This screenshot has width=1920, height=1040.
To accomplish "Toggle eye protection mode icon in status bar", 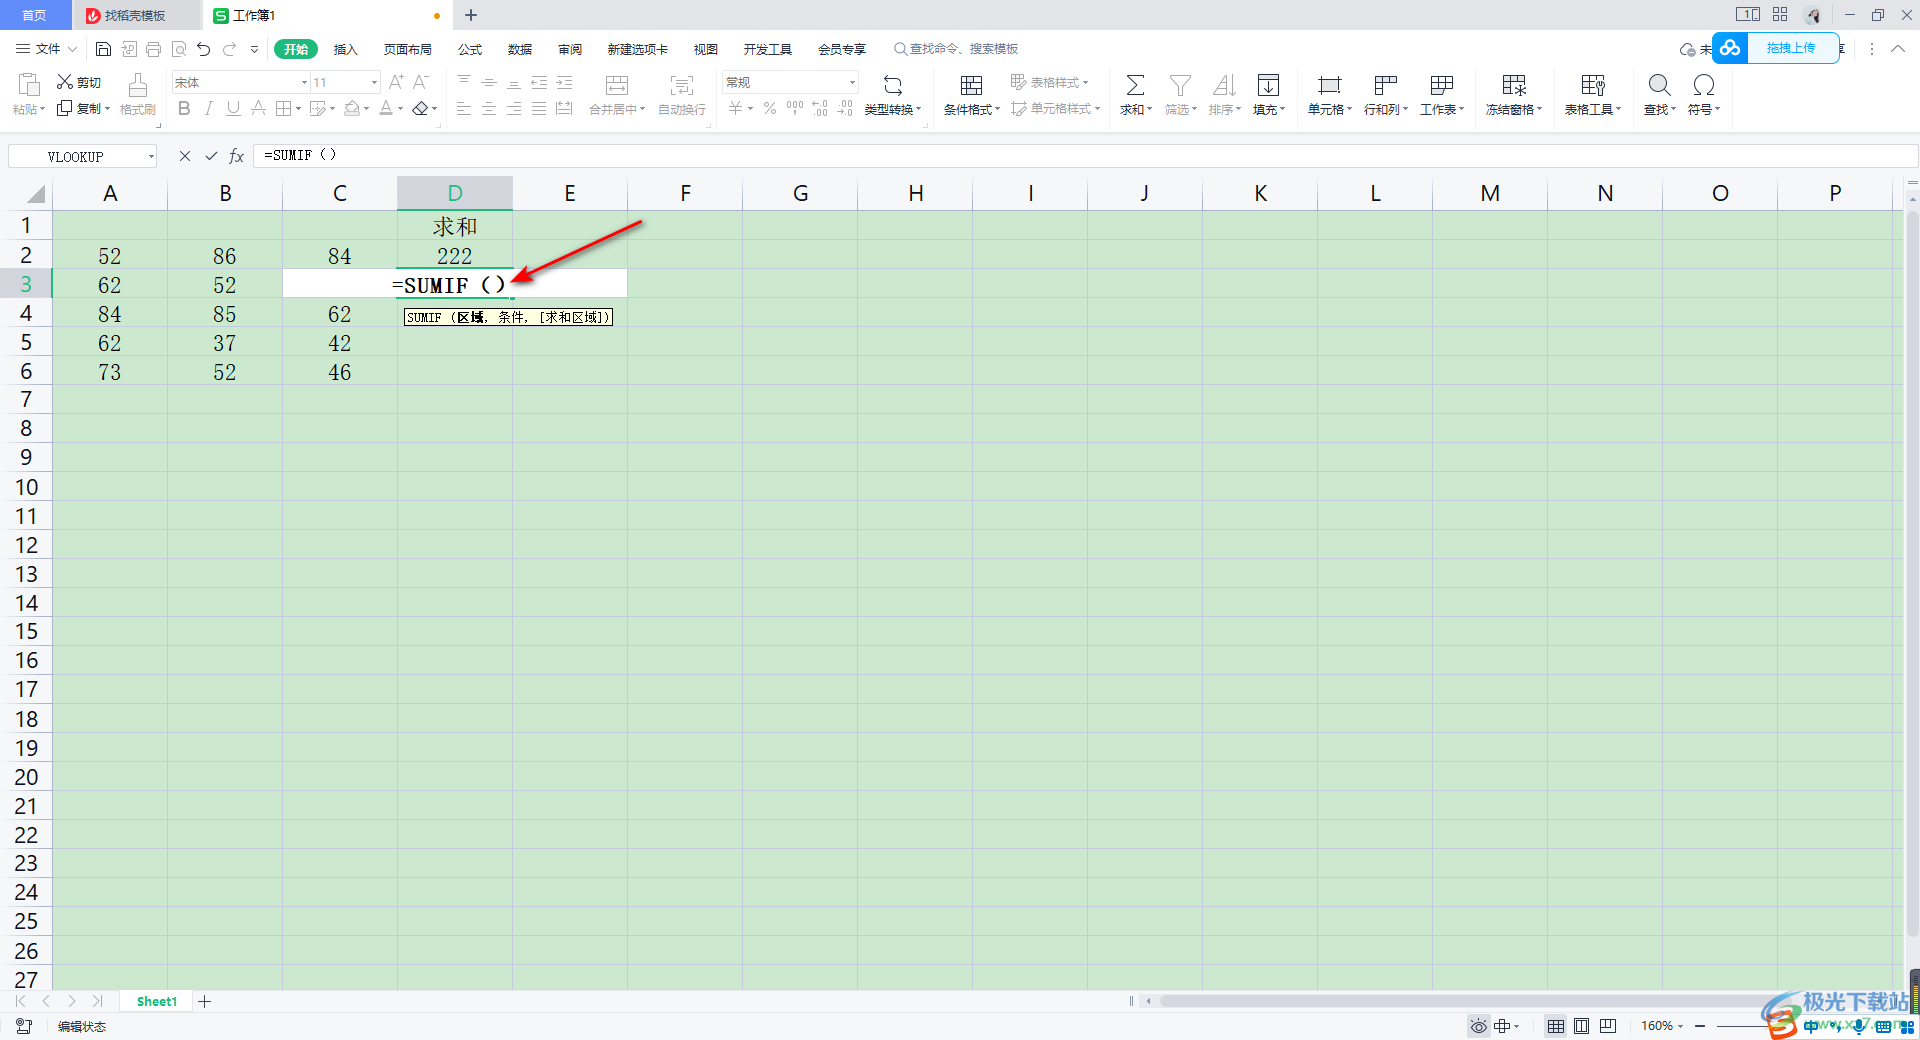I will [x=1479, y=1026].
